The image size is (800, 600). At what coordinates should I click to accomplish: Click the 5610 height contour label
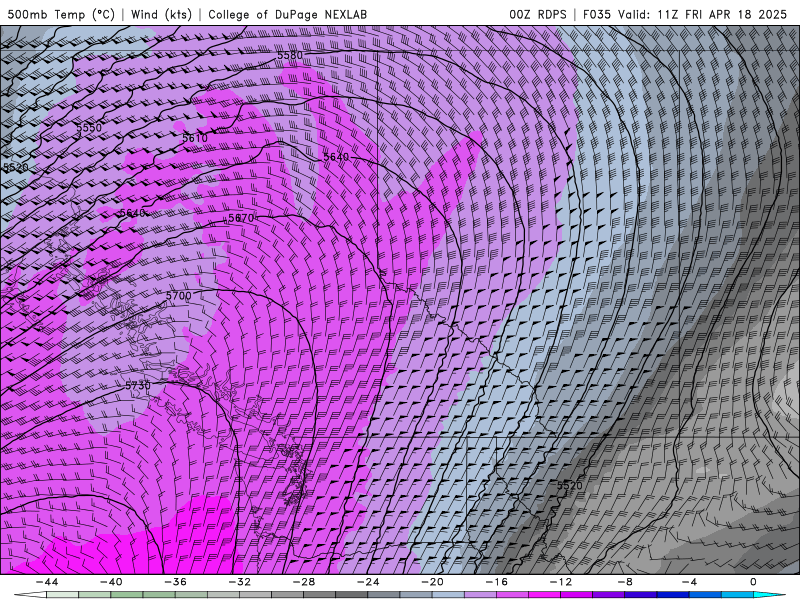pyautogui.click(x=195, y=138)
